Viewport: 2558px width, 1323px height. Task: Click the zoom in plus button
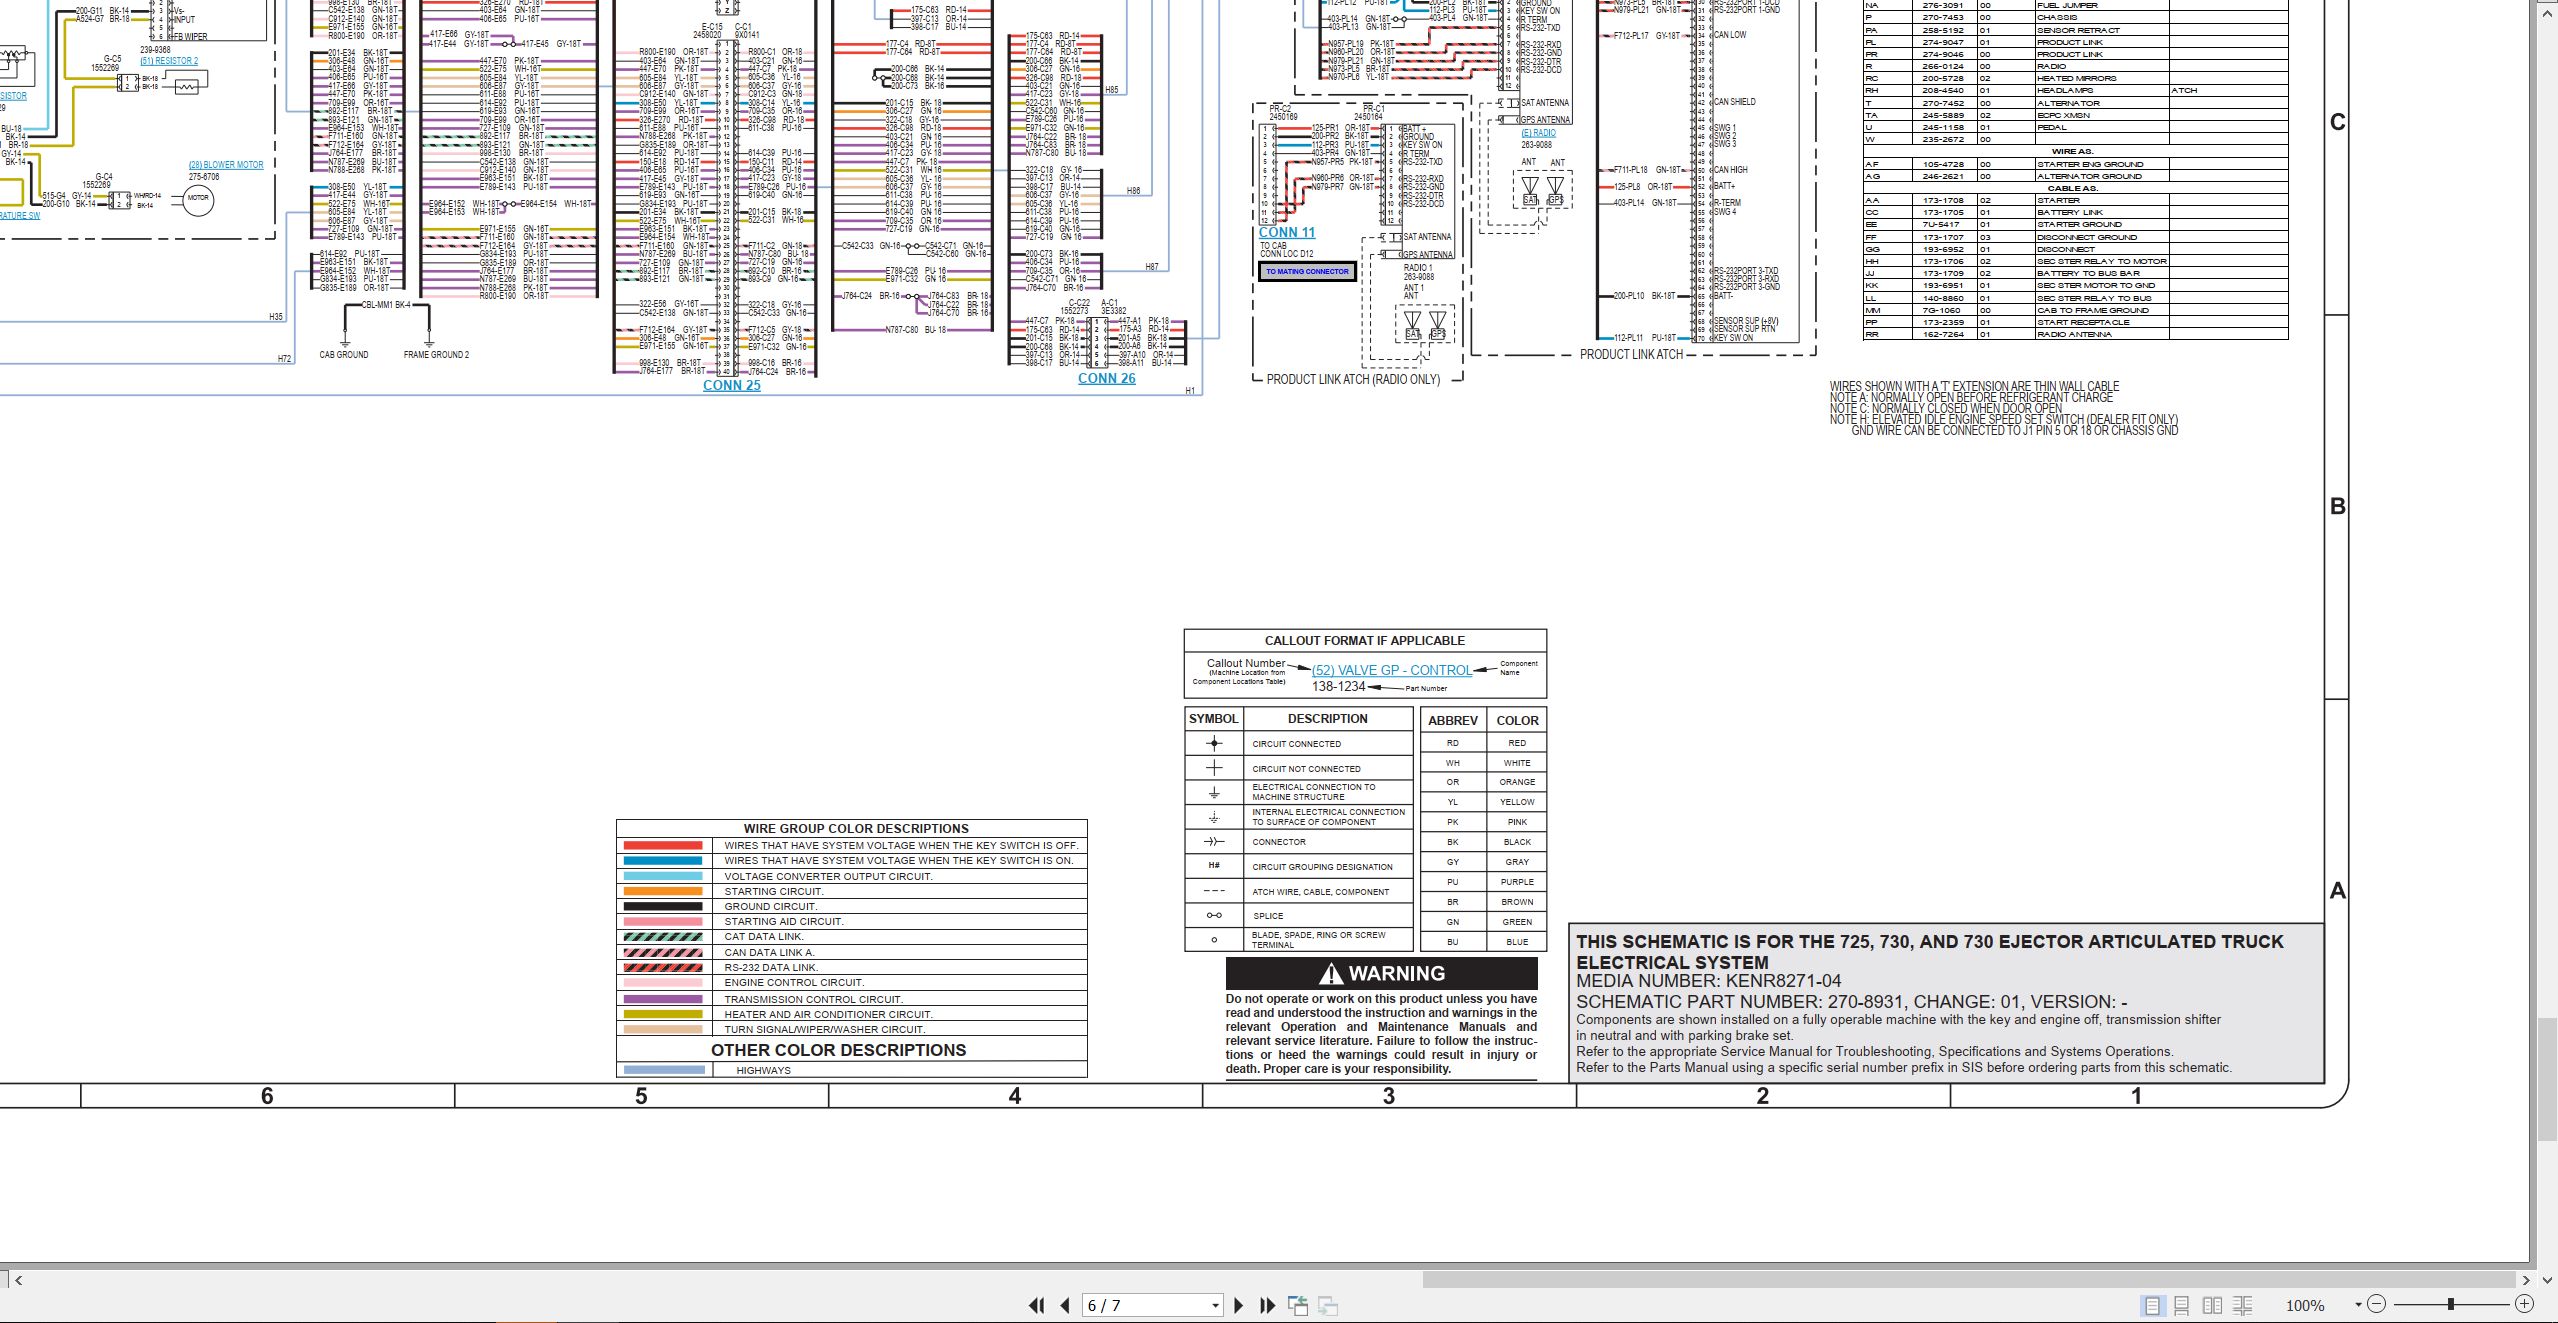coord(2525,1304)
